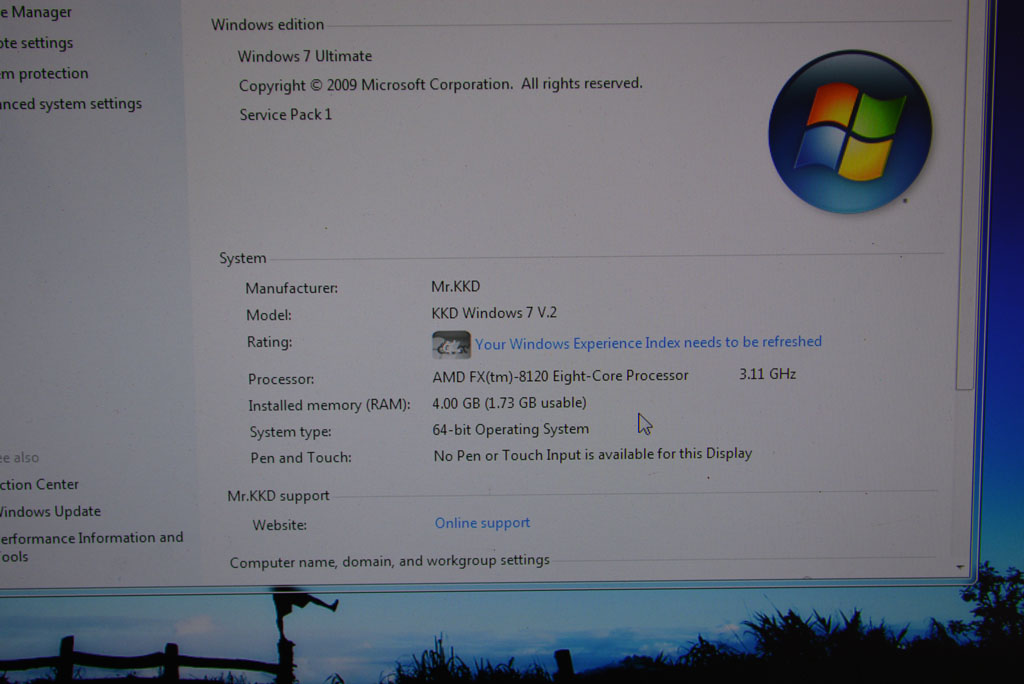Open Windows Update in the sidebar
Image resolution: width=1024 pixels, height=684 pixels.
(x=50, y=511)
